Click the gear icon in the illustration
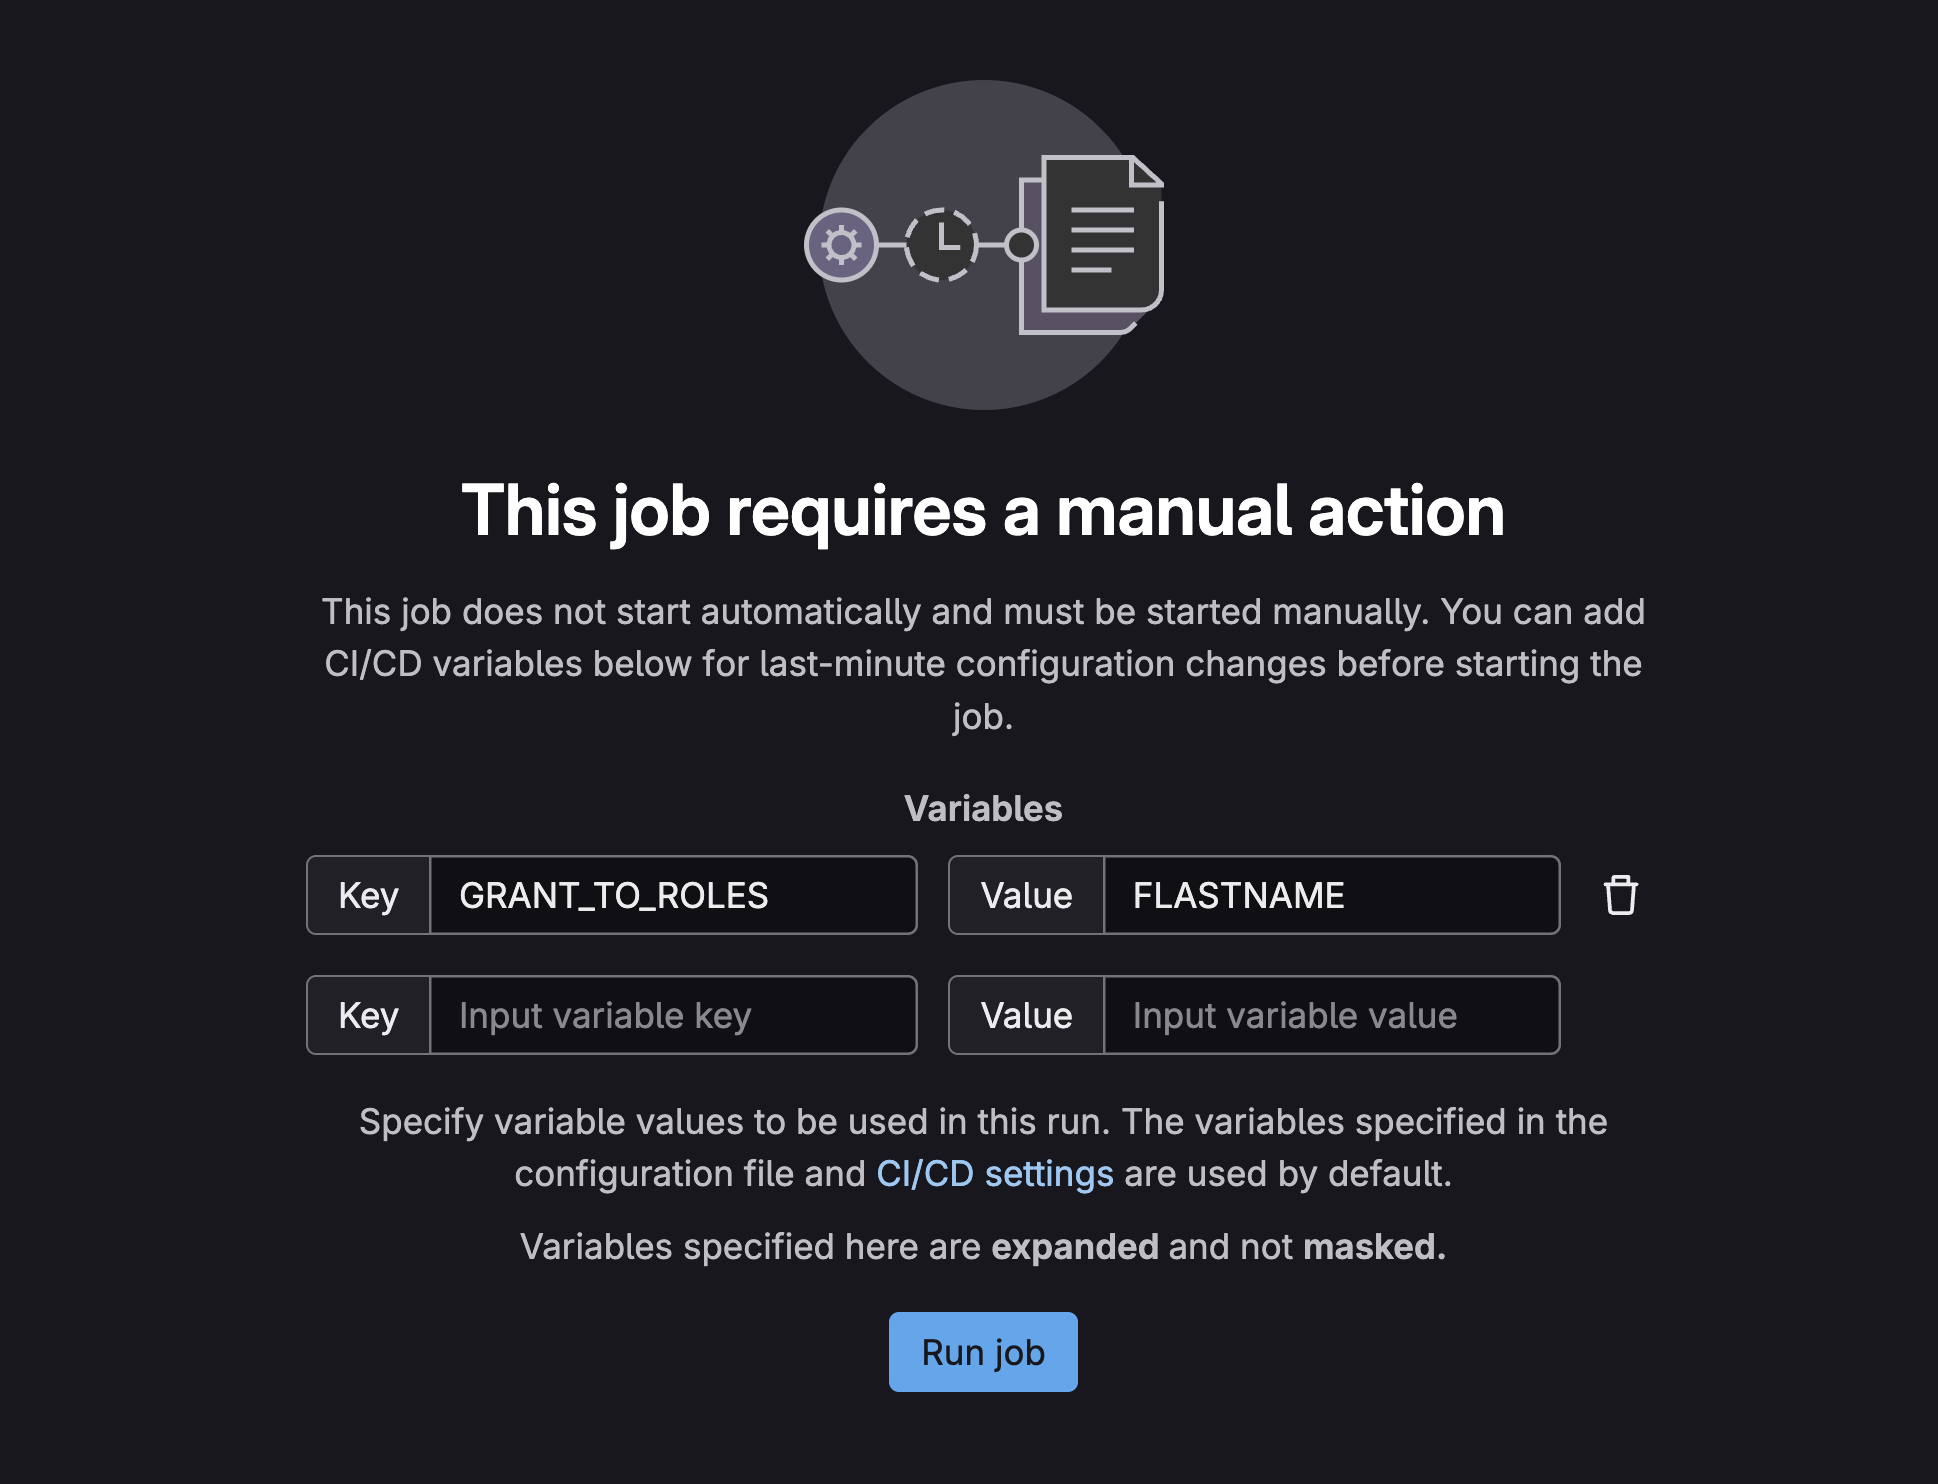The height and width of the screenshot is (1484, 1938). click(x=841, y=245)
